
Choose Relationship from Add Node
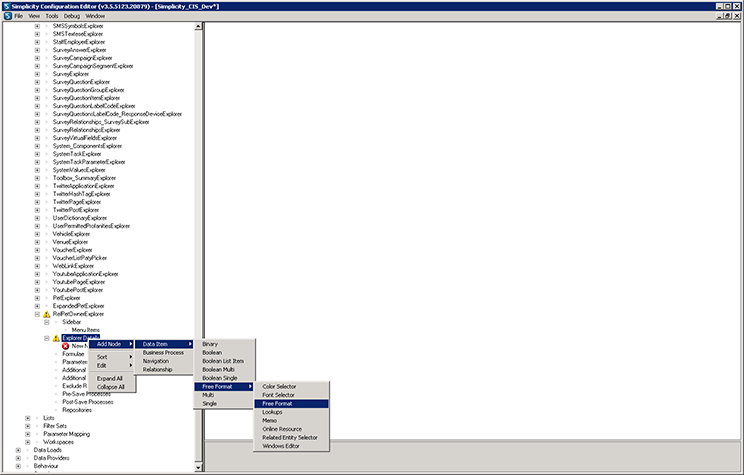tap(164, 370)
